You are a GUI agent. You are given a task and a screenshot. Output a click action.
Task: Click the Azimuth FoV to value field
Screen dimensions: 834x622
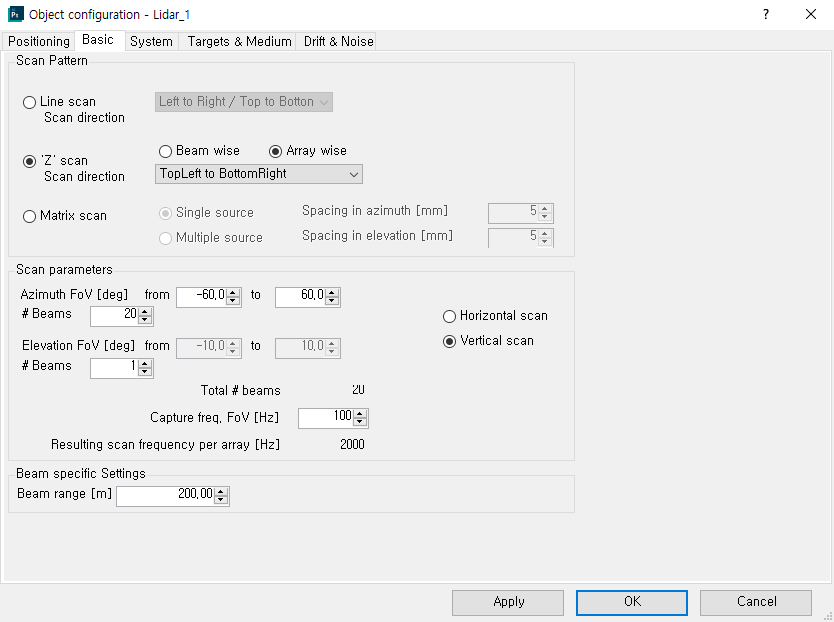[301, 297]
